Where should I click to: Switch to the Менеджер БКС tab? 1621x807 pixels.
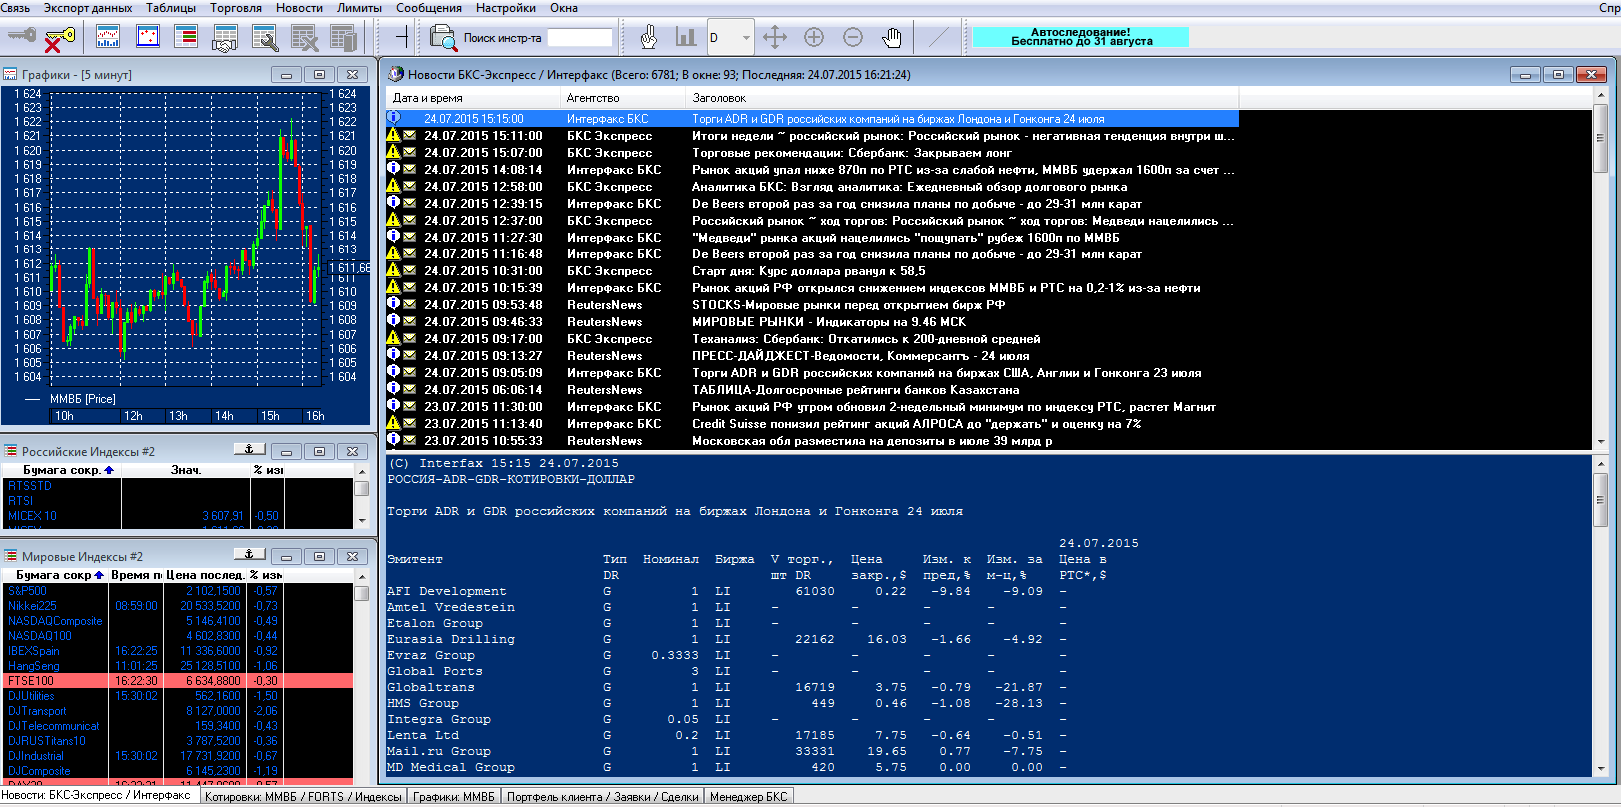(749, 797)
